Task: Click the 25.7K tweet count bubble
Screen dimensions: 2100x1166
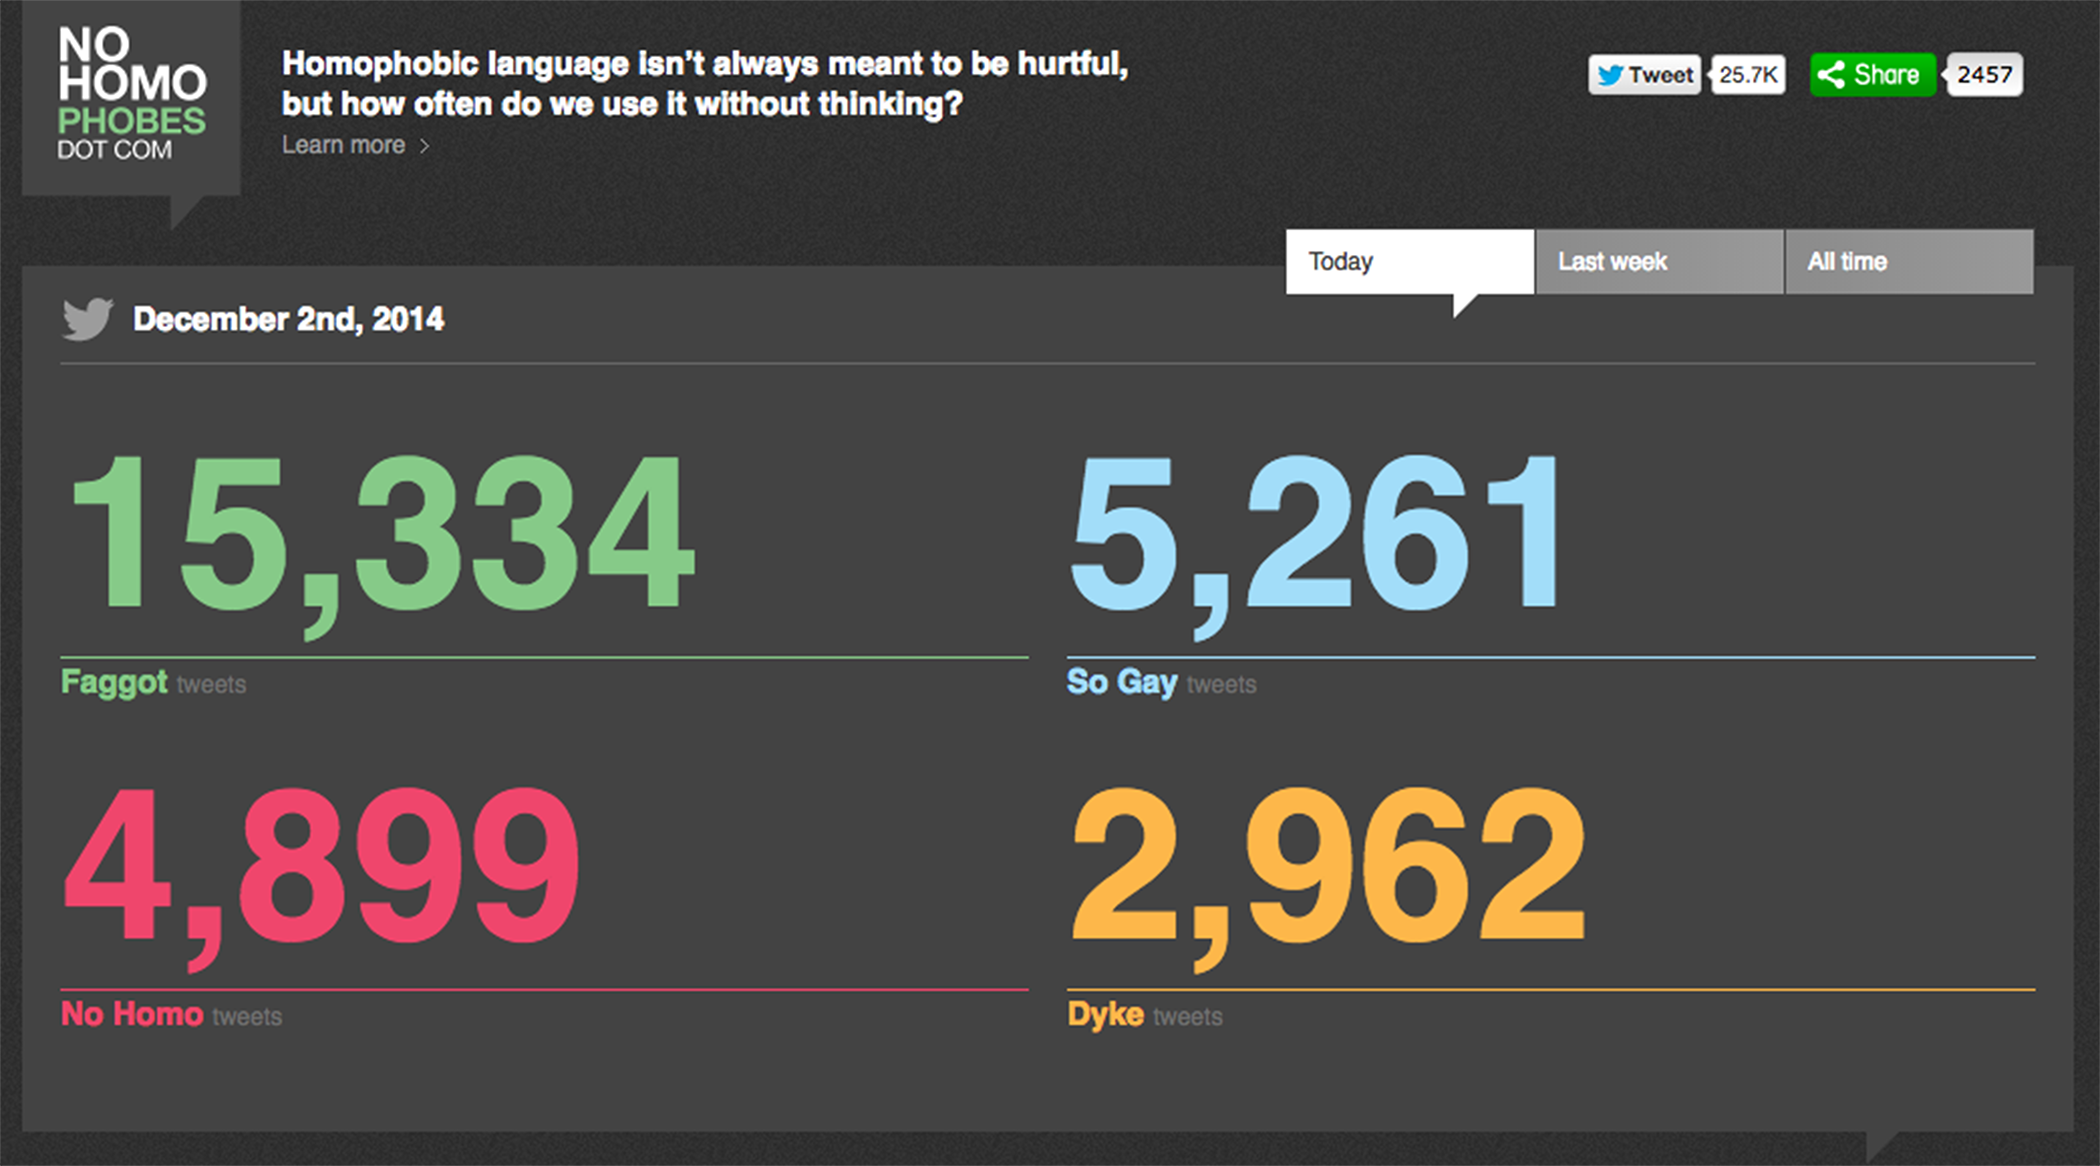Action: (1748, 75)
